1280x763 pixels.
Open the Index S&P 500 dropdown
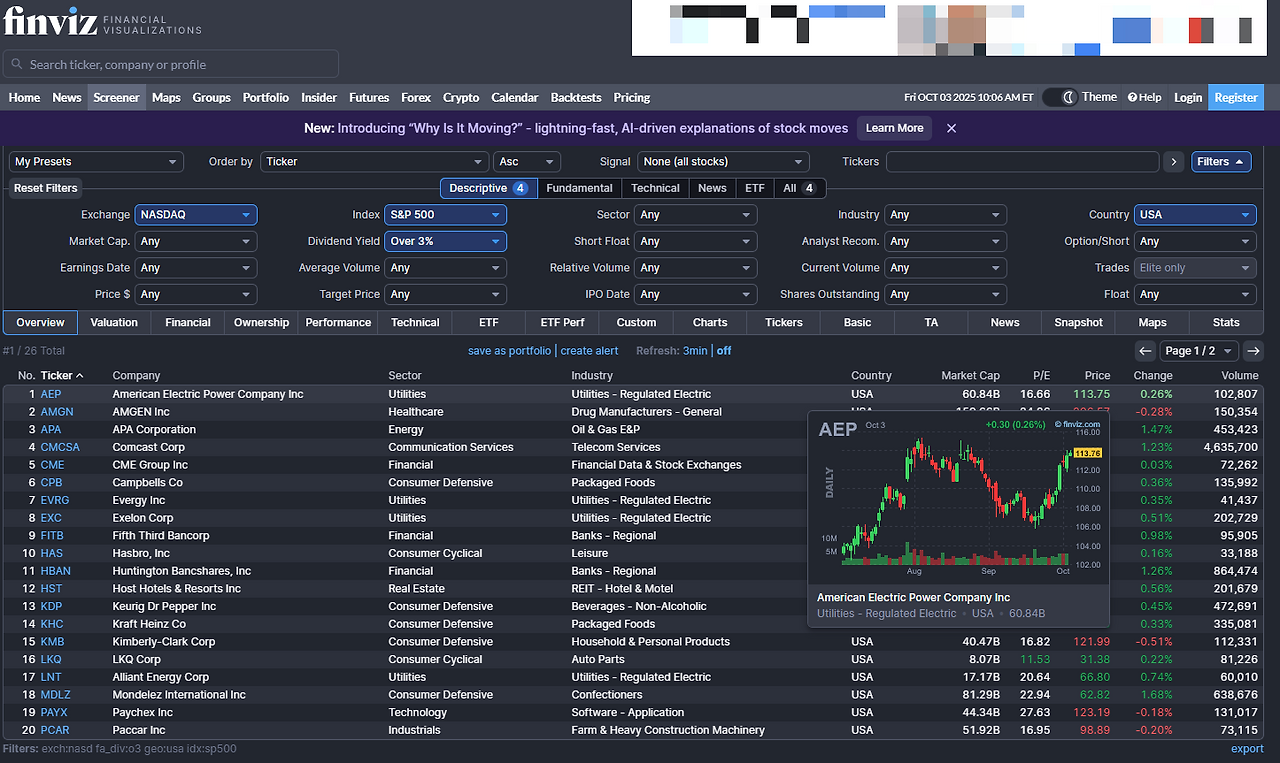pyautogui.click(x=445, y=214)
